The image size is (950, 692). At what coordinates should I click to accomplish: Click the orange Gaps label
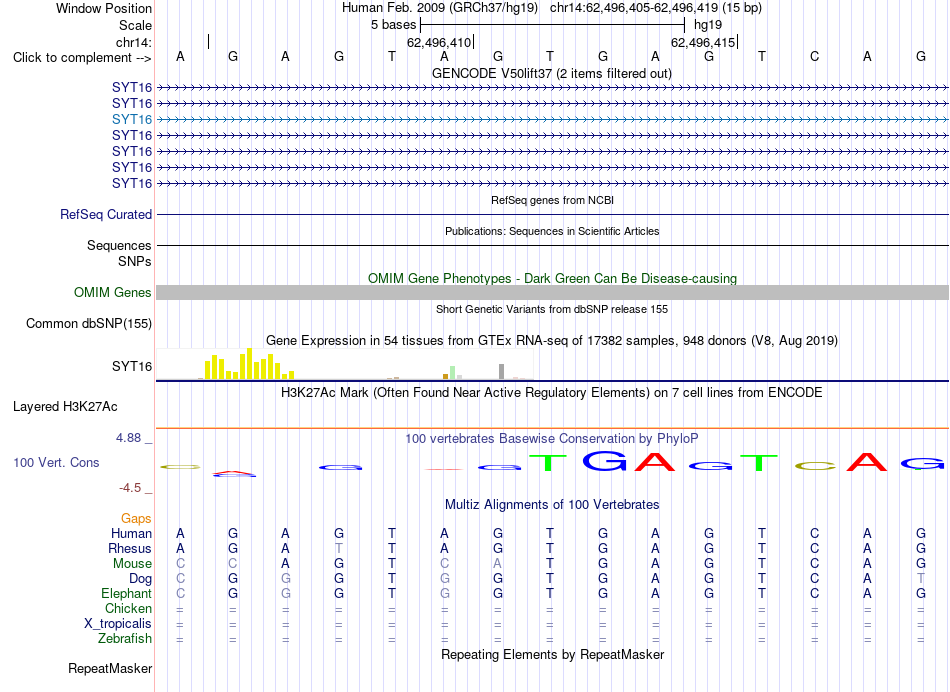coord(136,518)
